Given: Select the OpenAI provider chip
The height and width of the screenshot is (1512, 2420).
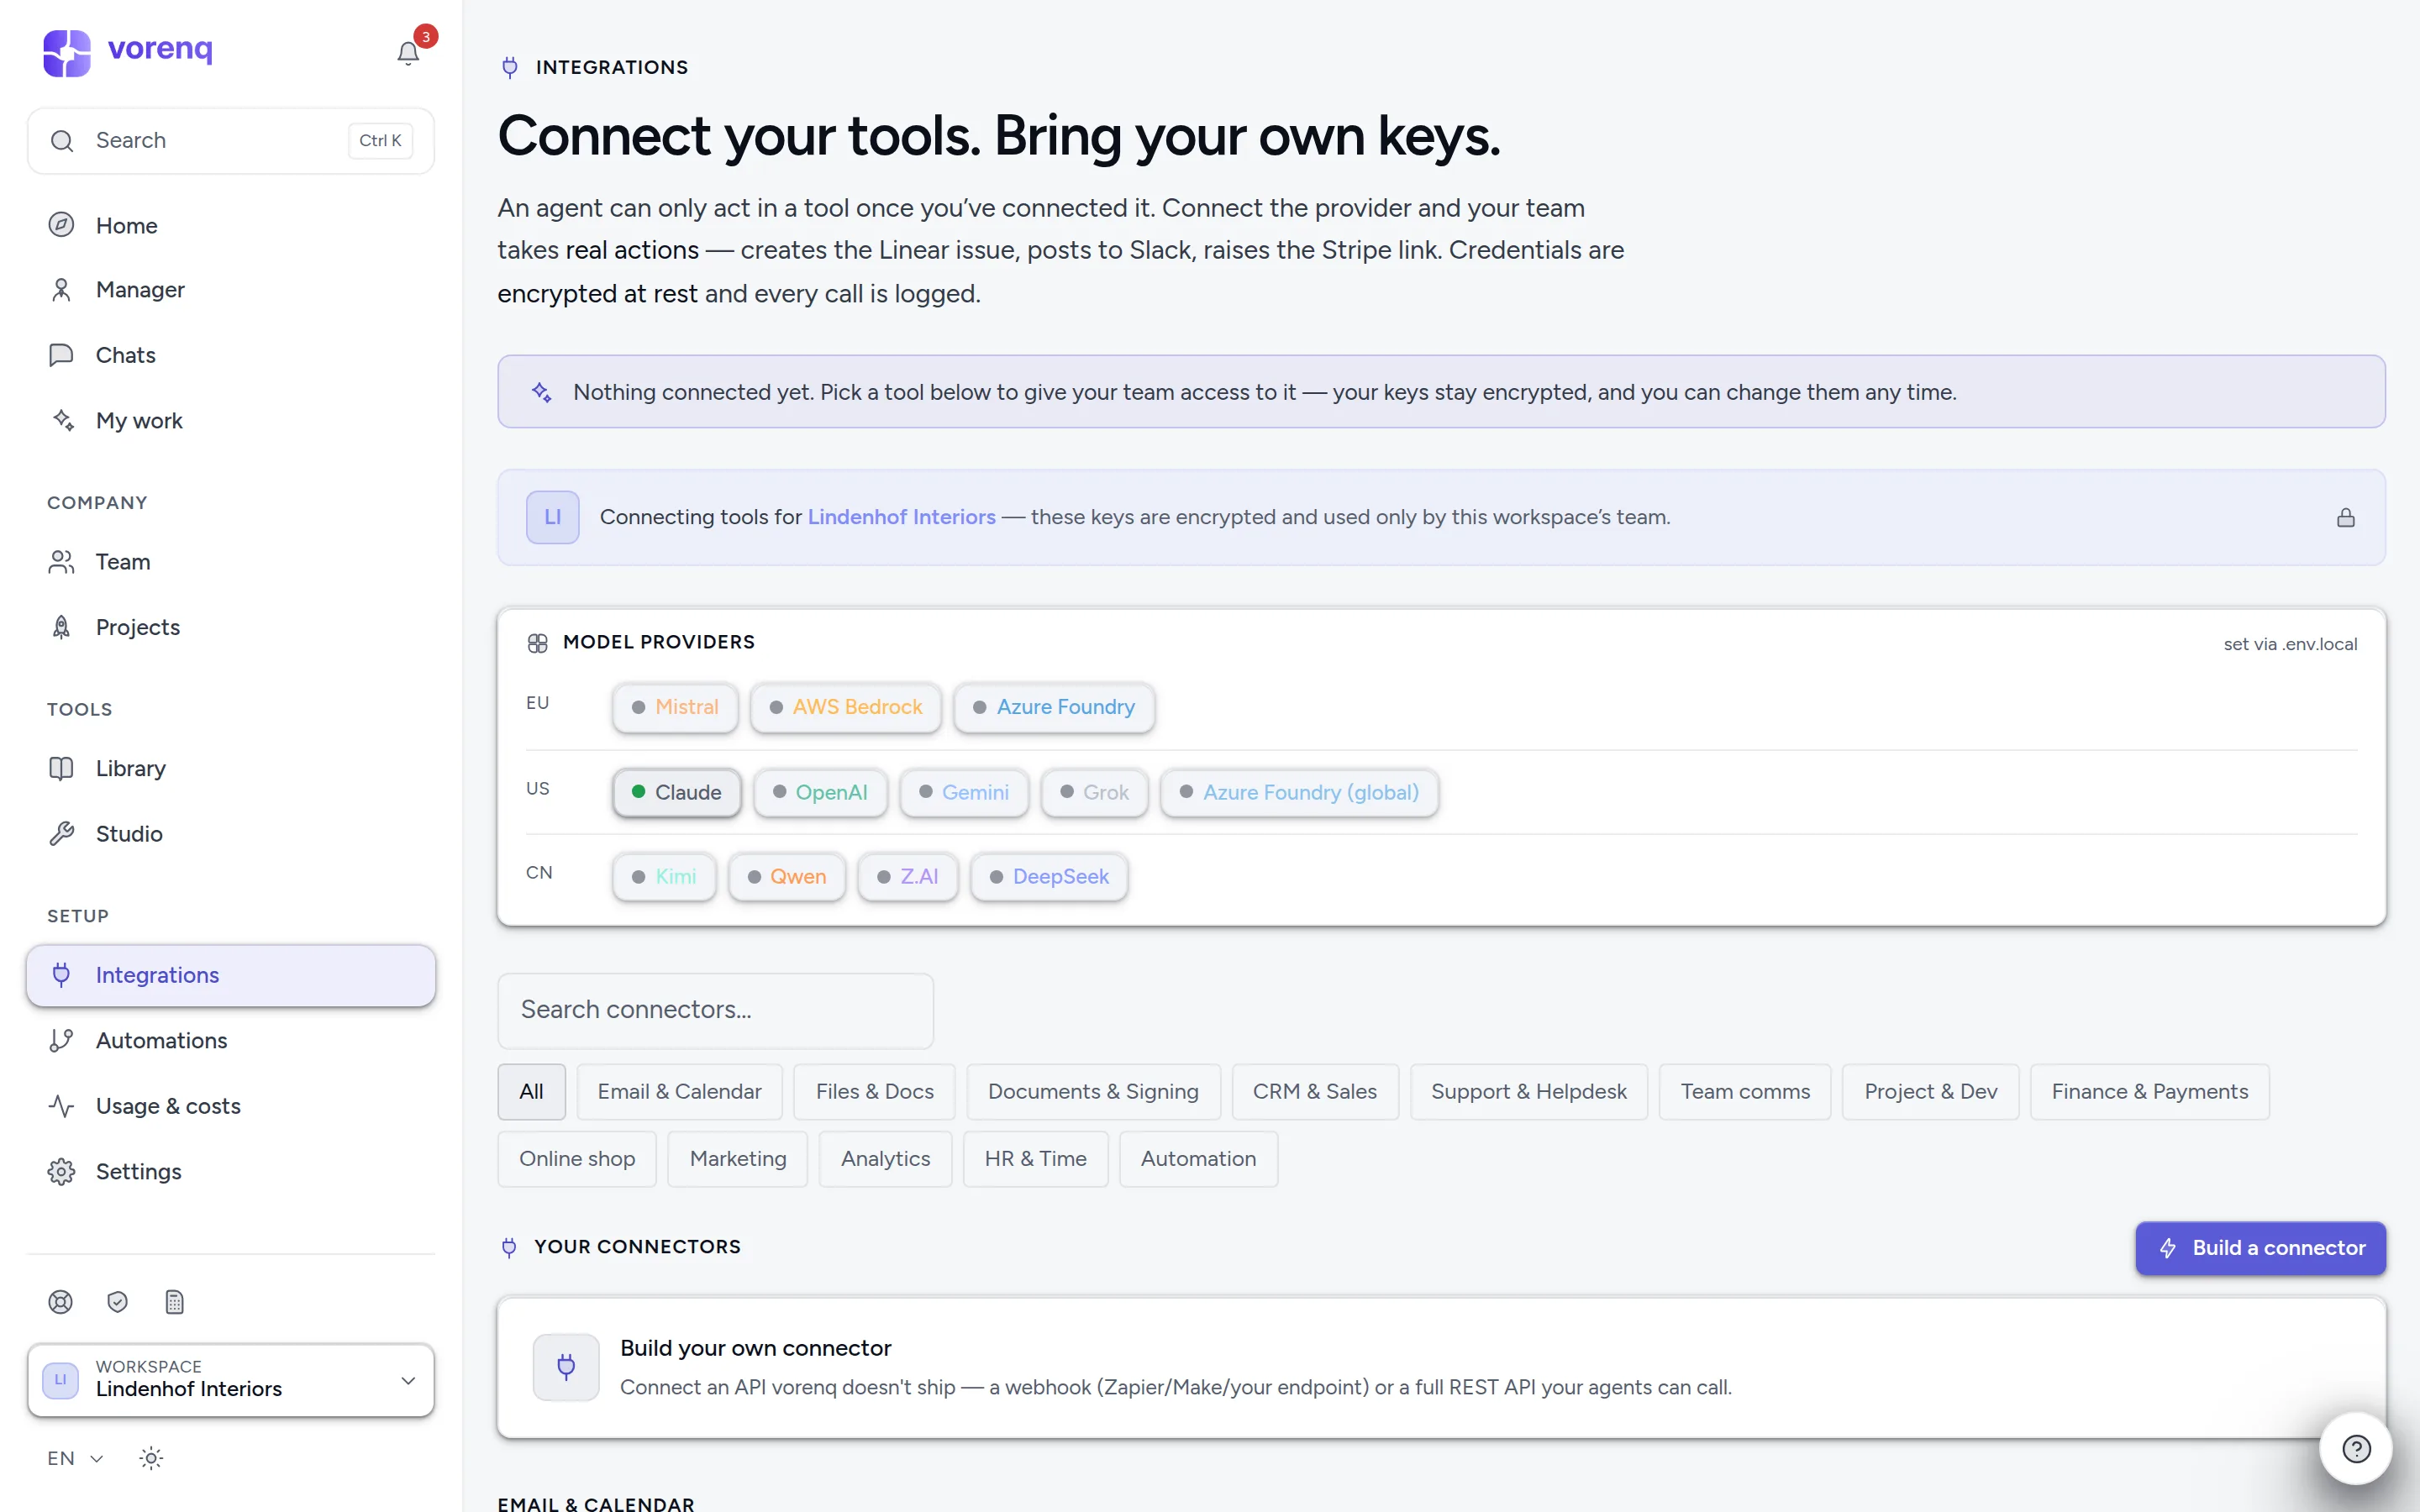Looking at the screenshot, I should 820,792.
